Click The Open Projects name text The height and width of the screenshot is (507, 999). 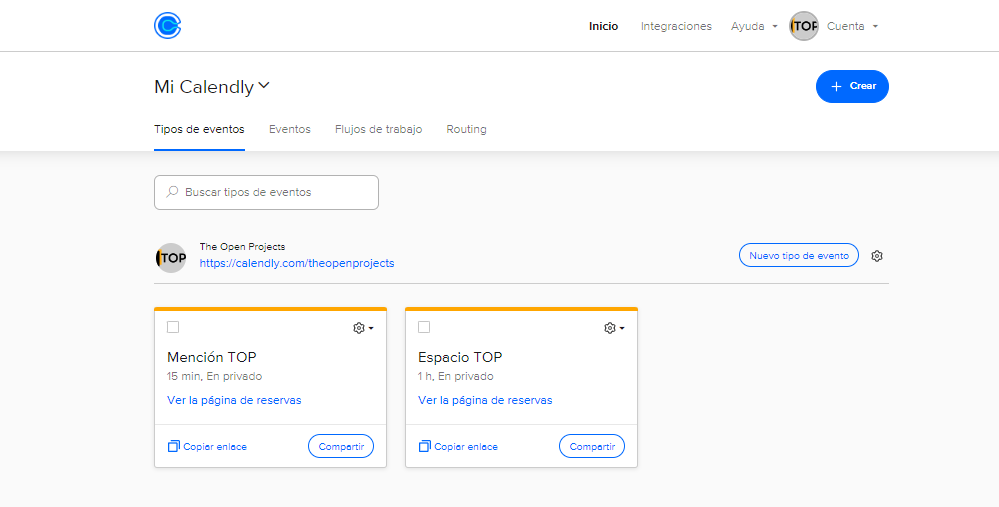click(242, 246)
